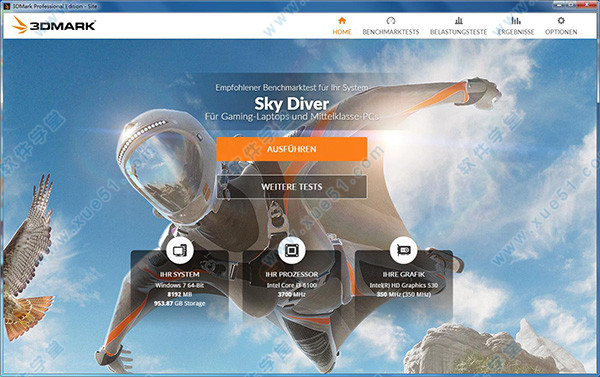Click the Optionen gear icon
This screenshot has height=377, width=600.
[x=561, y=21]
